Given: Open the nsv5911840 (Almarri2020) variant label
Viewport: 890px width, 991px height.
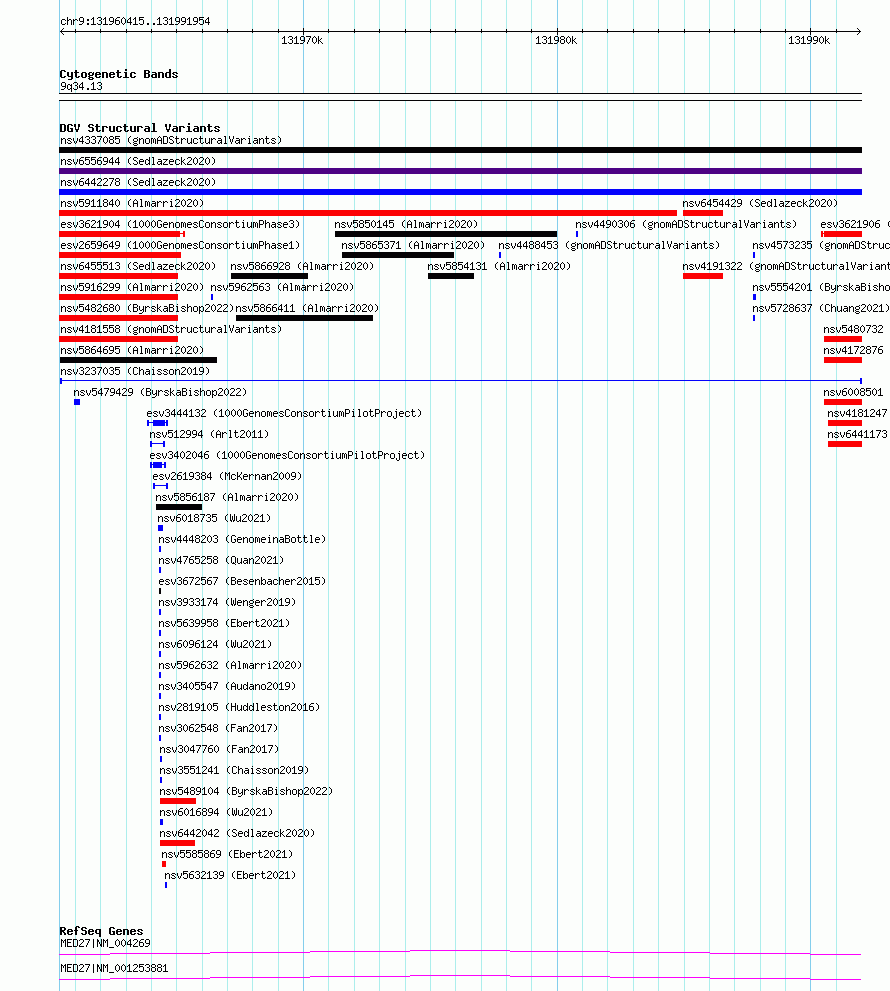Looking at the screenshot, I should (132, 204).
